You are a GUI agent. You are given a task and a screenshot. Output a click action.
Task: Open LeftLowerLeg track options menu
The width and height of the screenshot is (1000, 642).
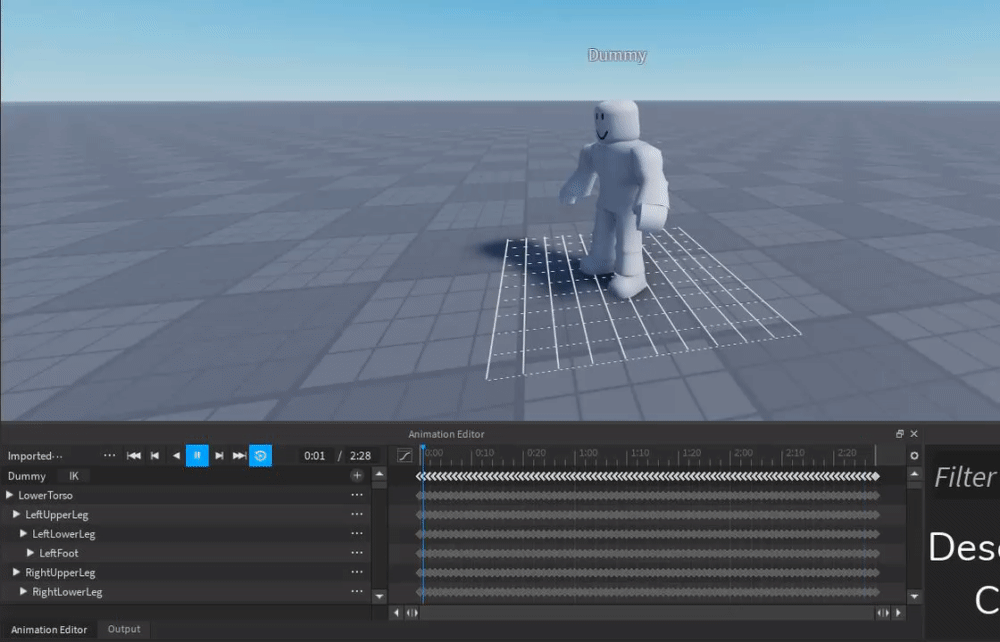pos(357,533)
